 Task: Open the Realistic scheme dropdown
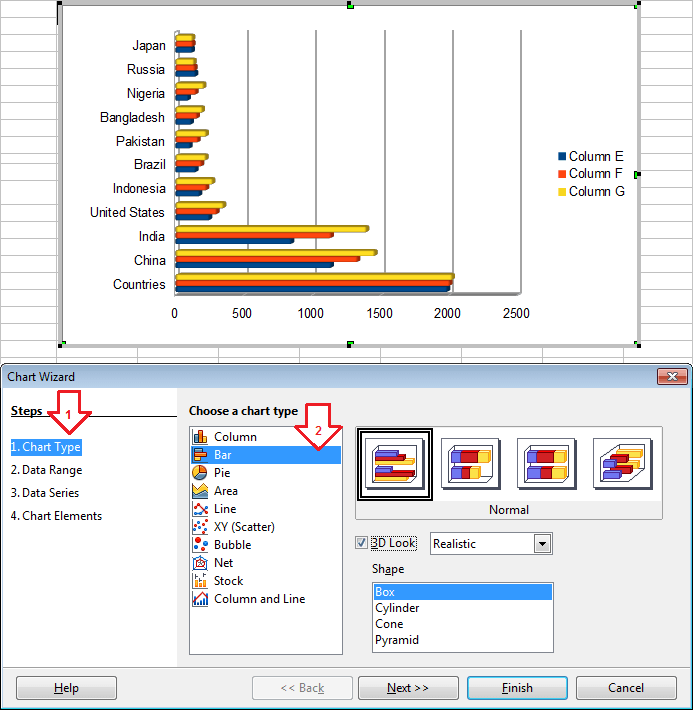pyautogui.click(x=542, y=544)
